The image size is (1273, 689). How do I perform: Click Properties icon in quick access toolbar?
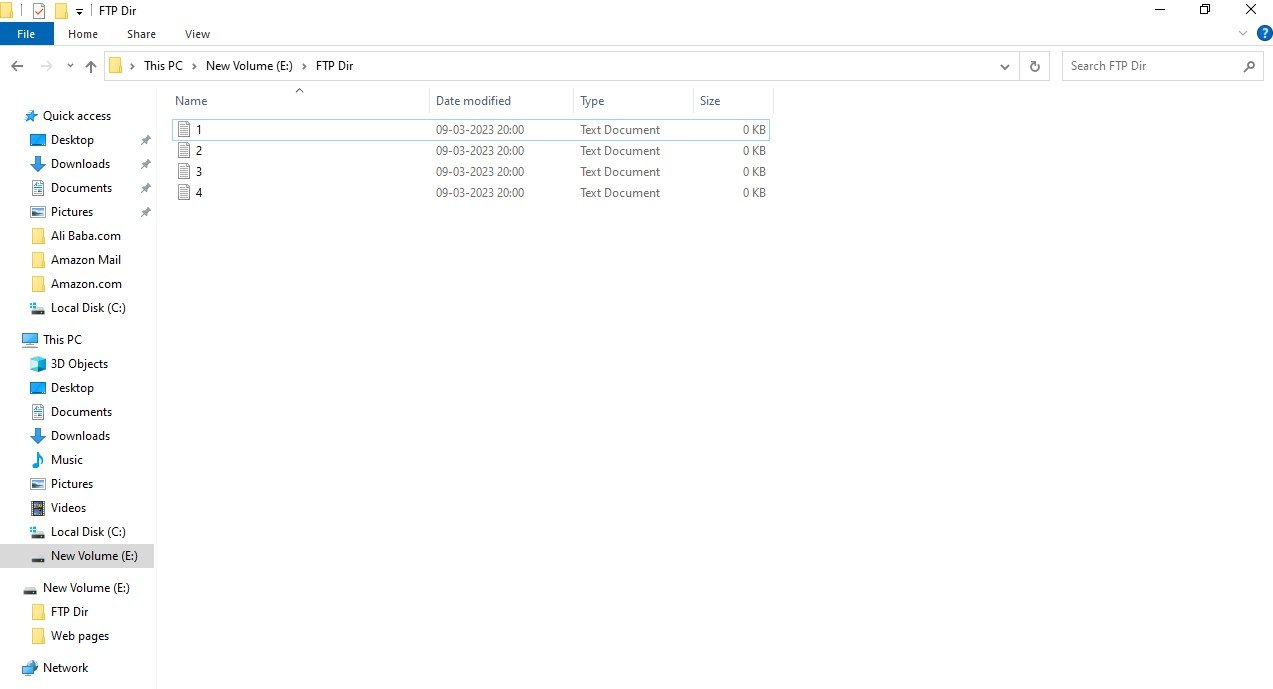[38, 10]
